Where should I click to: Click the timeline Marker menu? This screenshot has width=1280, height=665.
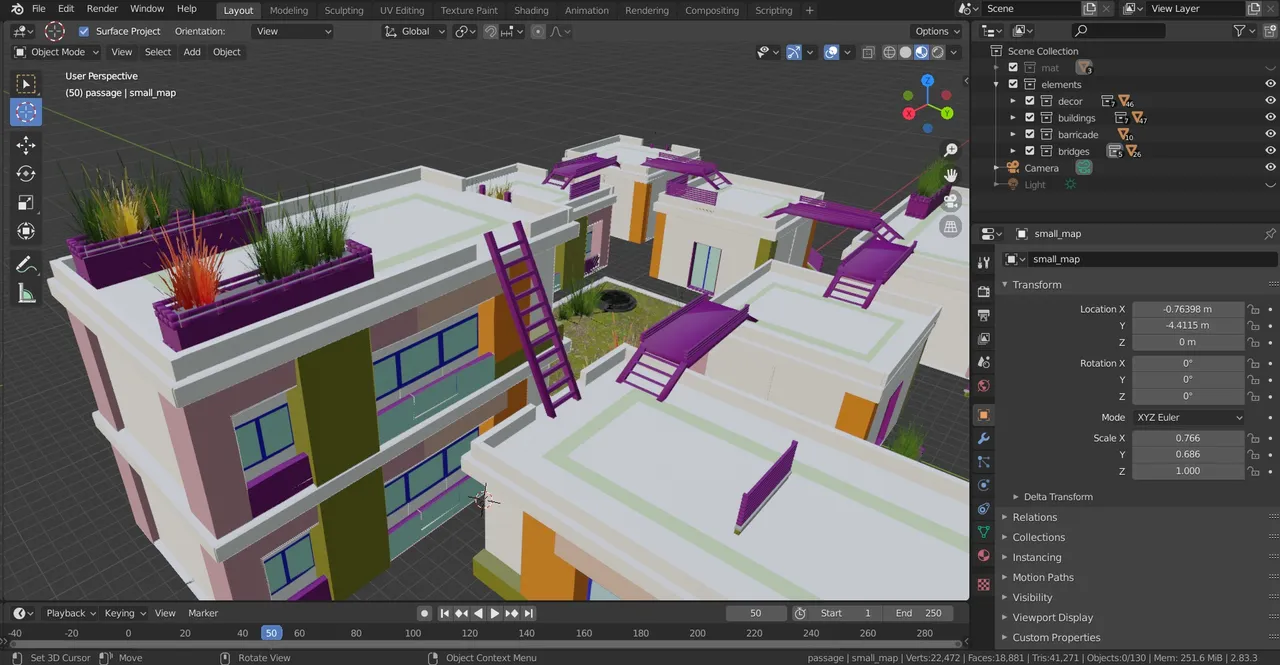[x=203, y=613]
